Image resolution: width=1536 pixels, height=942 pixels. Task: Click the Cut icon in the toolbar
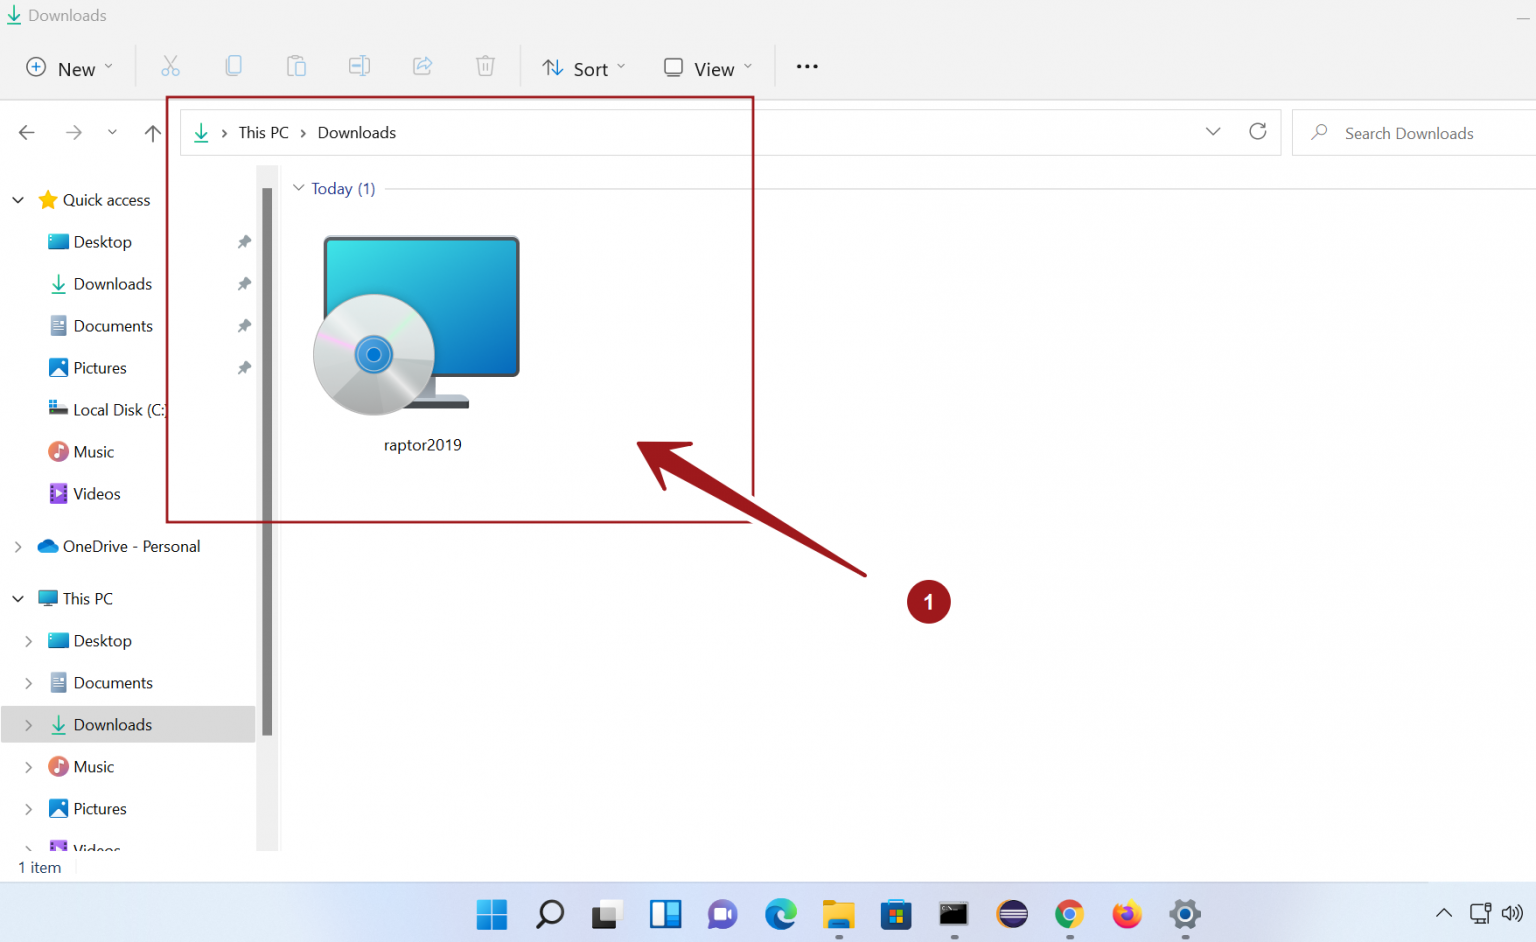coord(170,66)
